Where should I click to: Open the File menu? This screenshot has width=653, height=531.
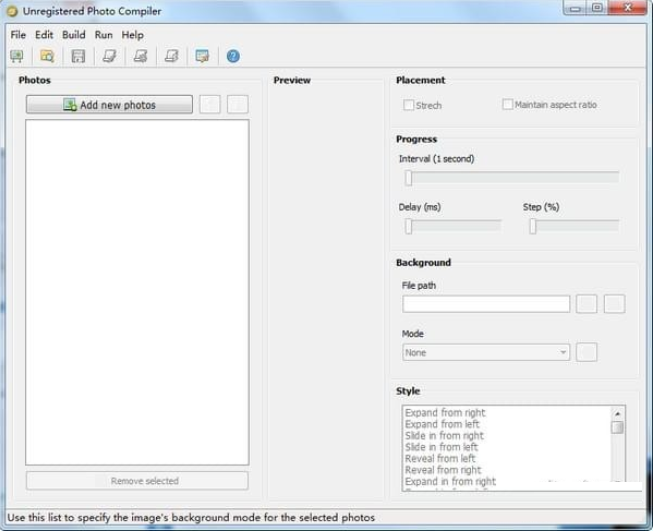pos(18,35)
